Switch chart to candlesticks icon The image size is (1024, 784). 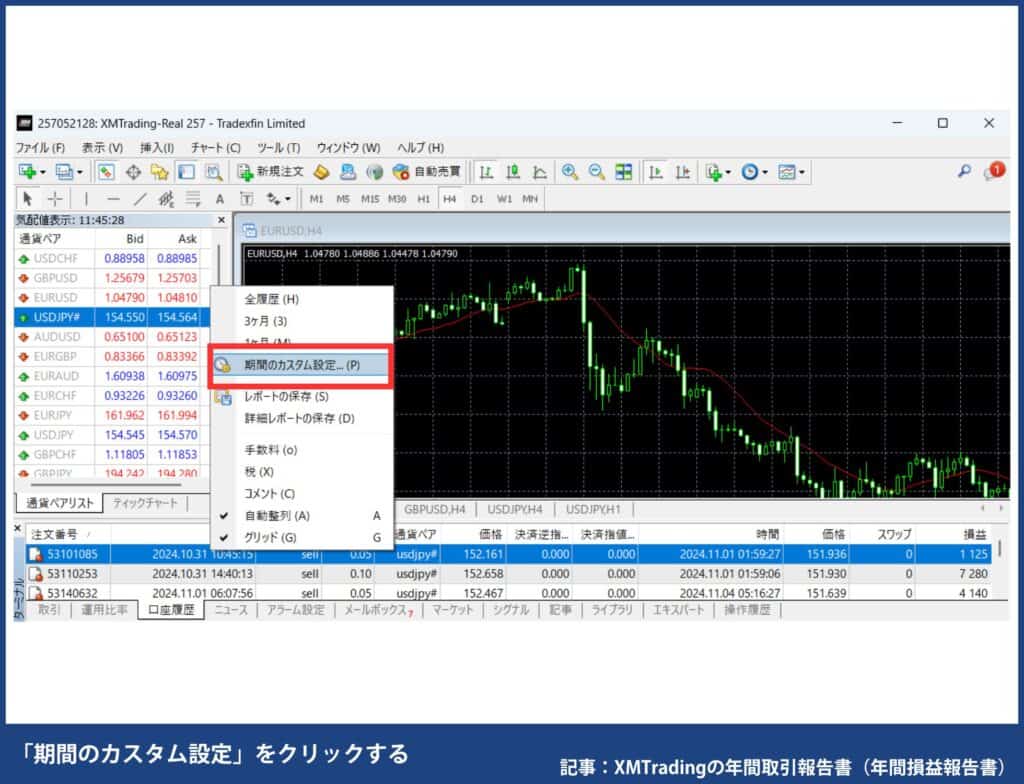click(513, 172)
